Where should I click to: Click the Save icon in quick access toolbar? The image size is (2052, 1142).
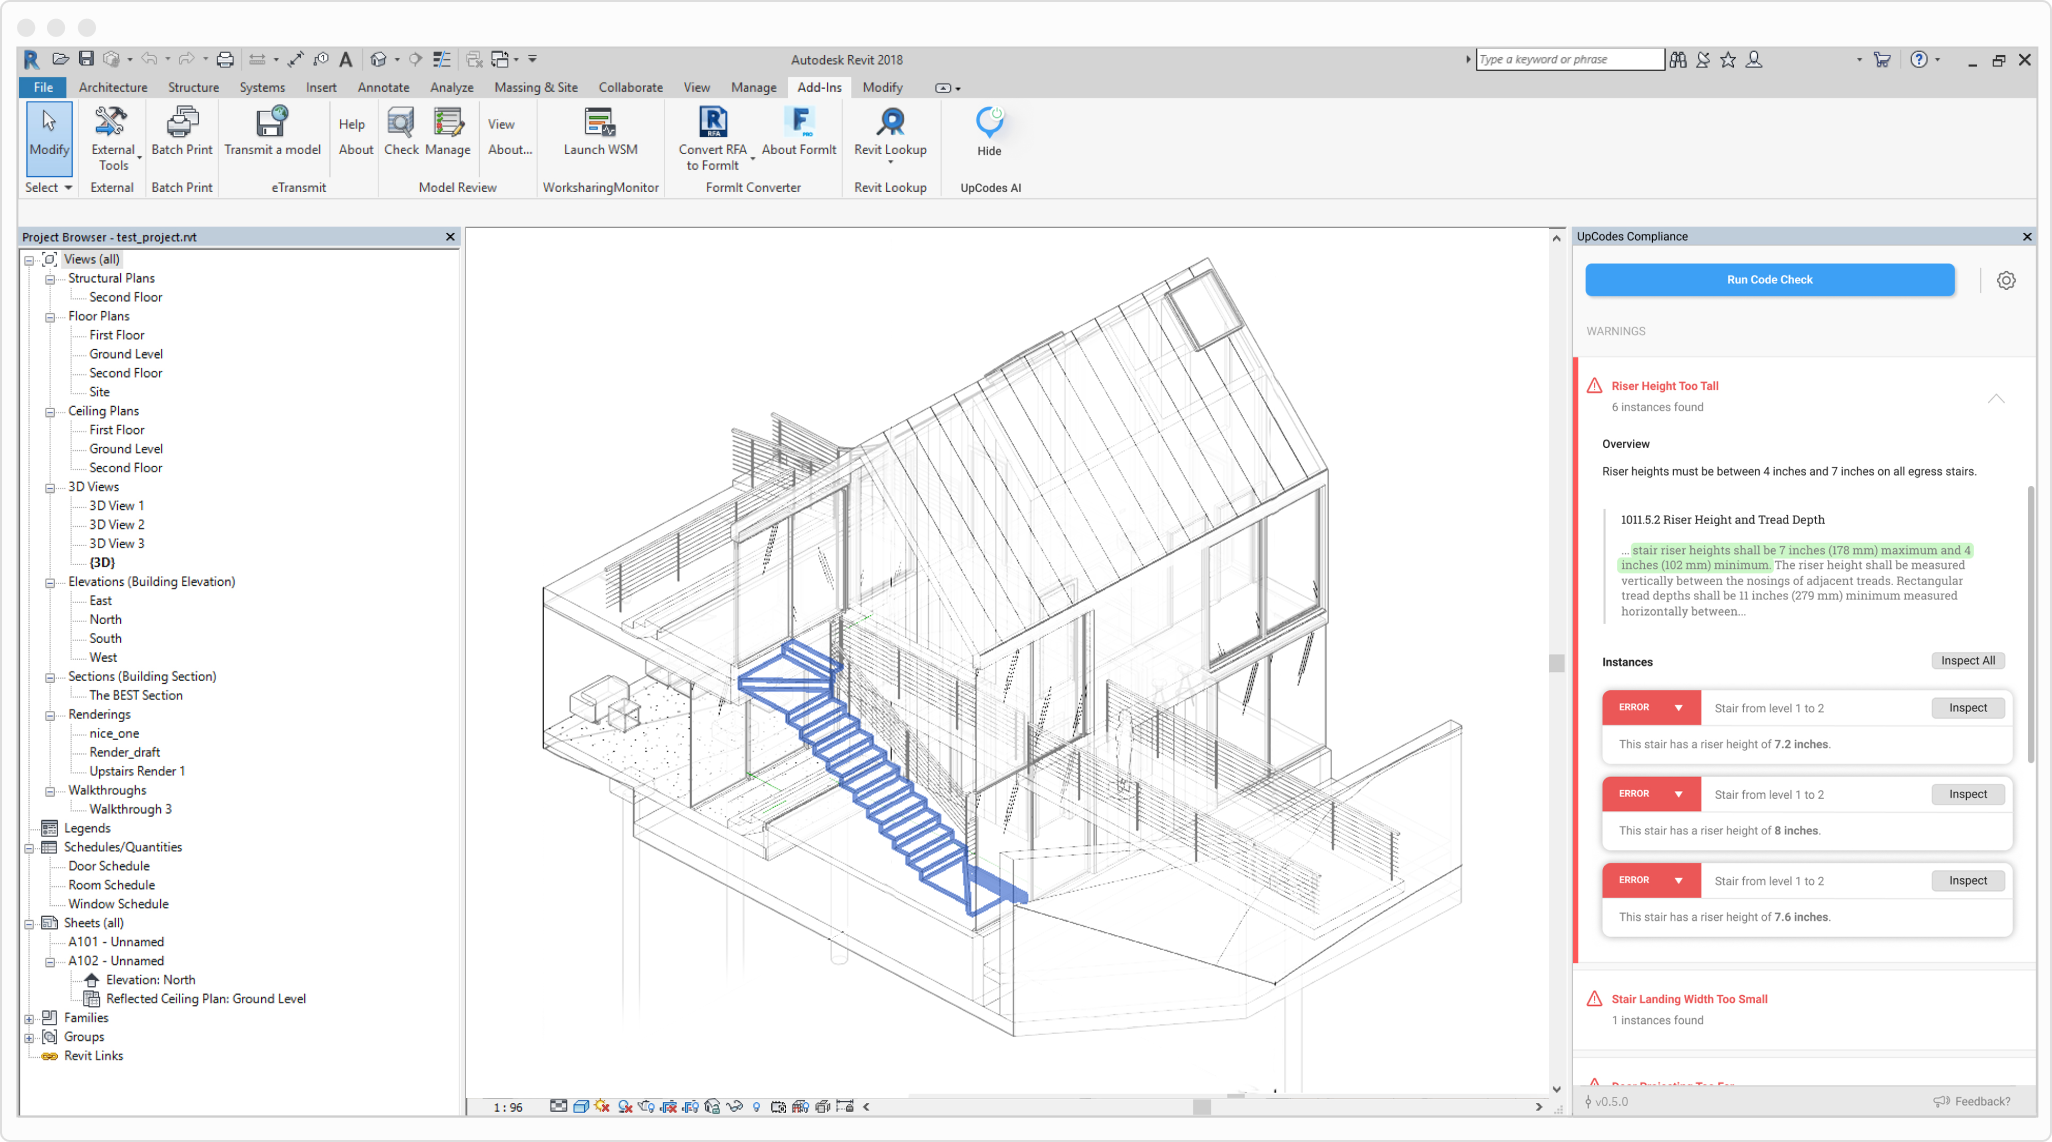coord(86,59)
